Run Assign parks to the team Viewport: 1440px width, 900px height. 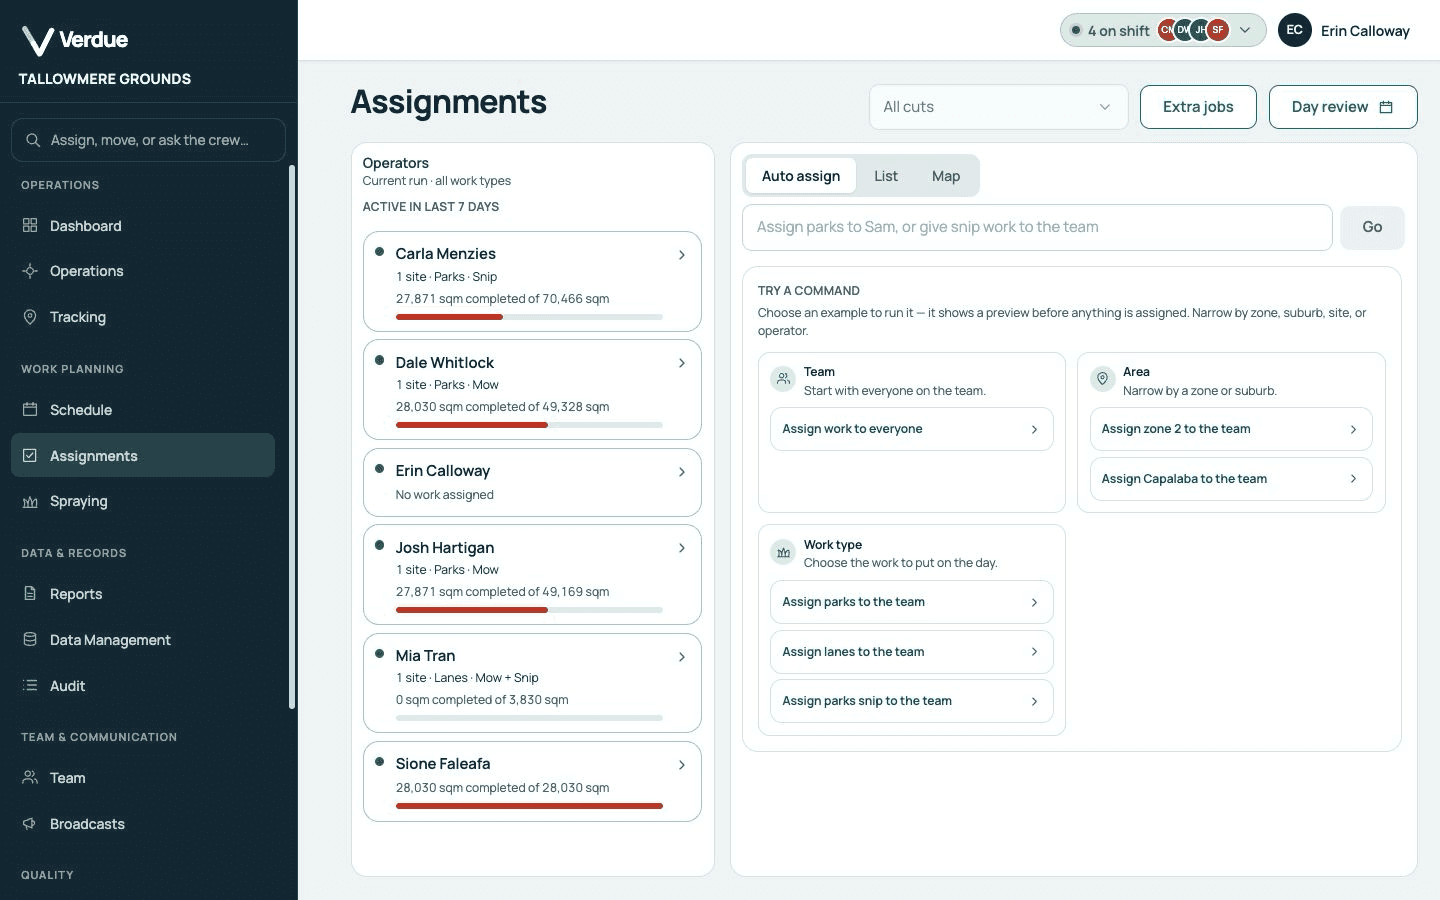911,602
